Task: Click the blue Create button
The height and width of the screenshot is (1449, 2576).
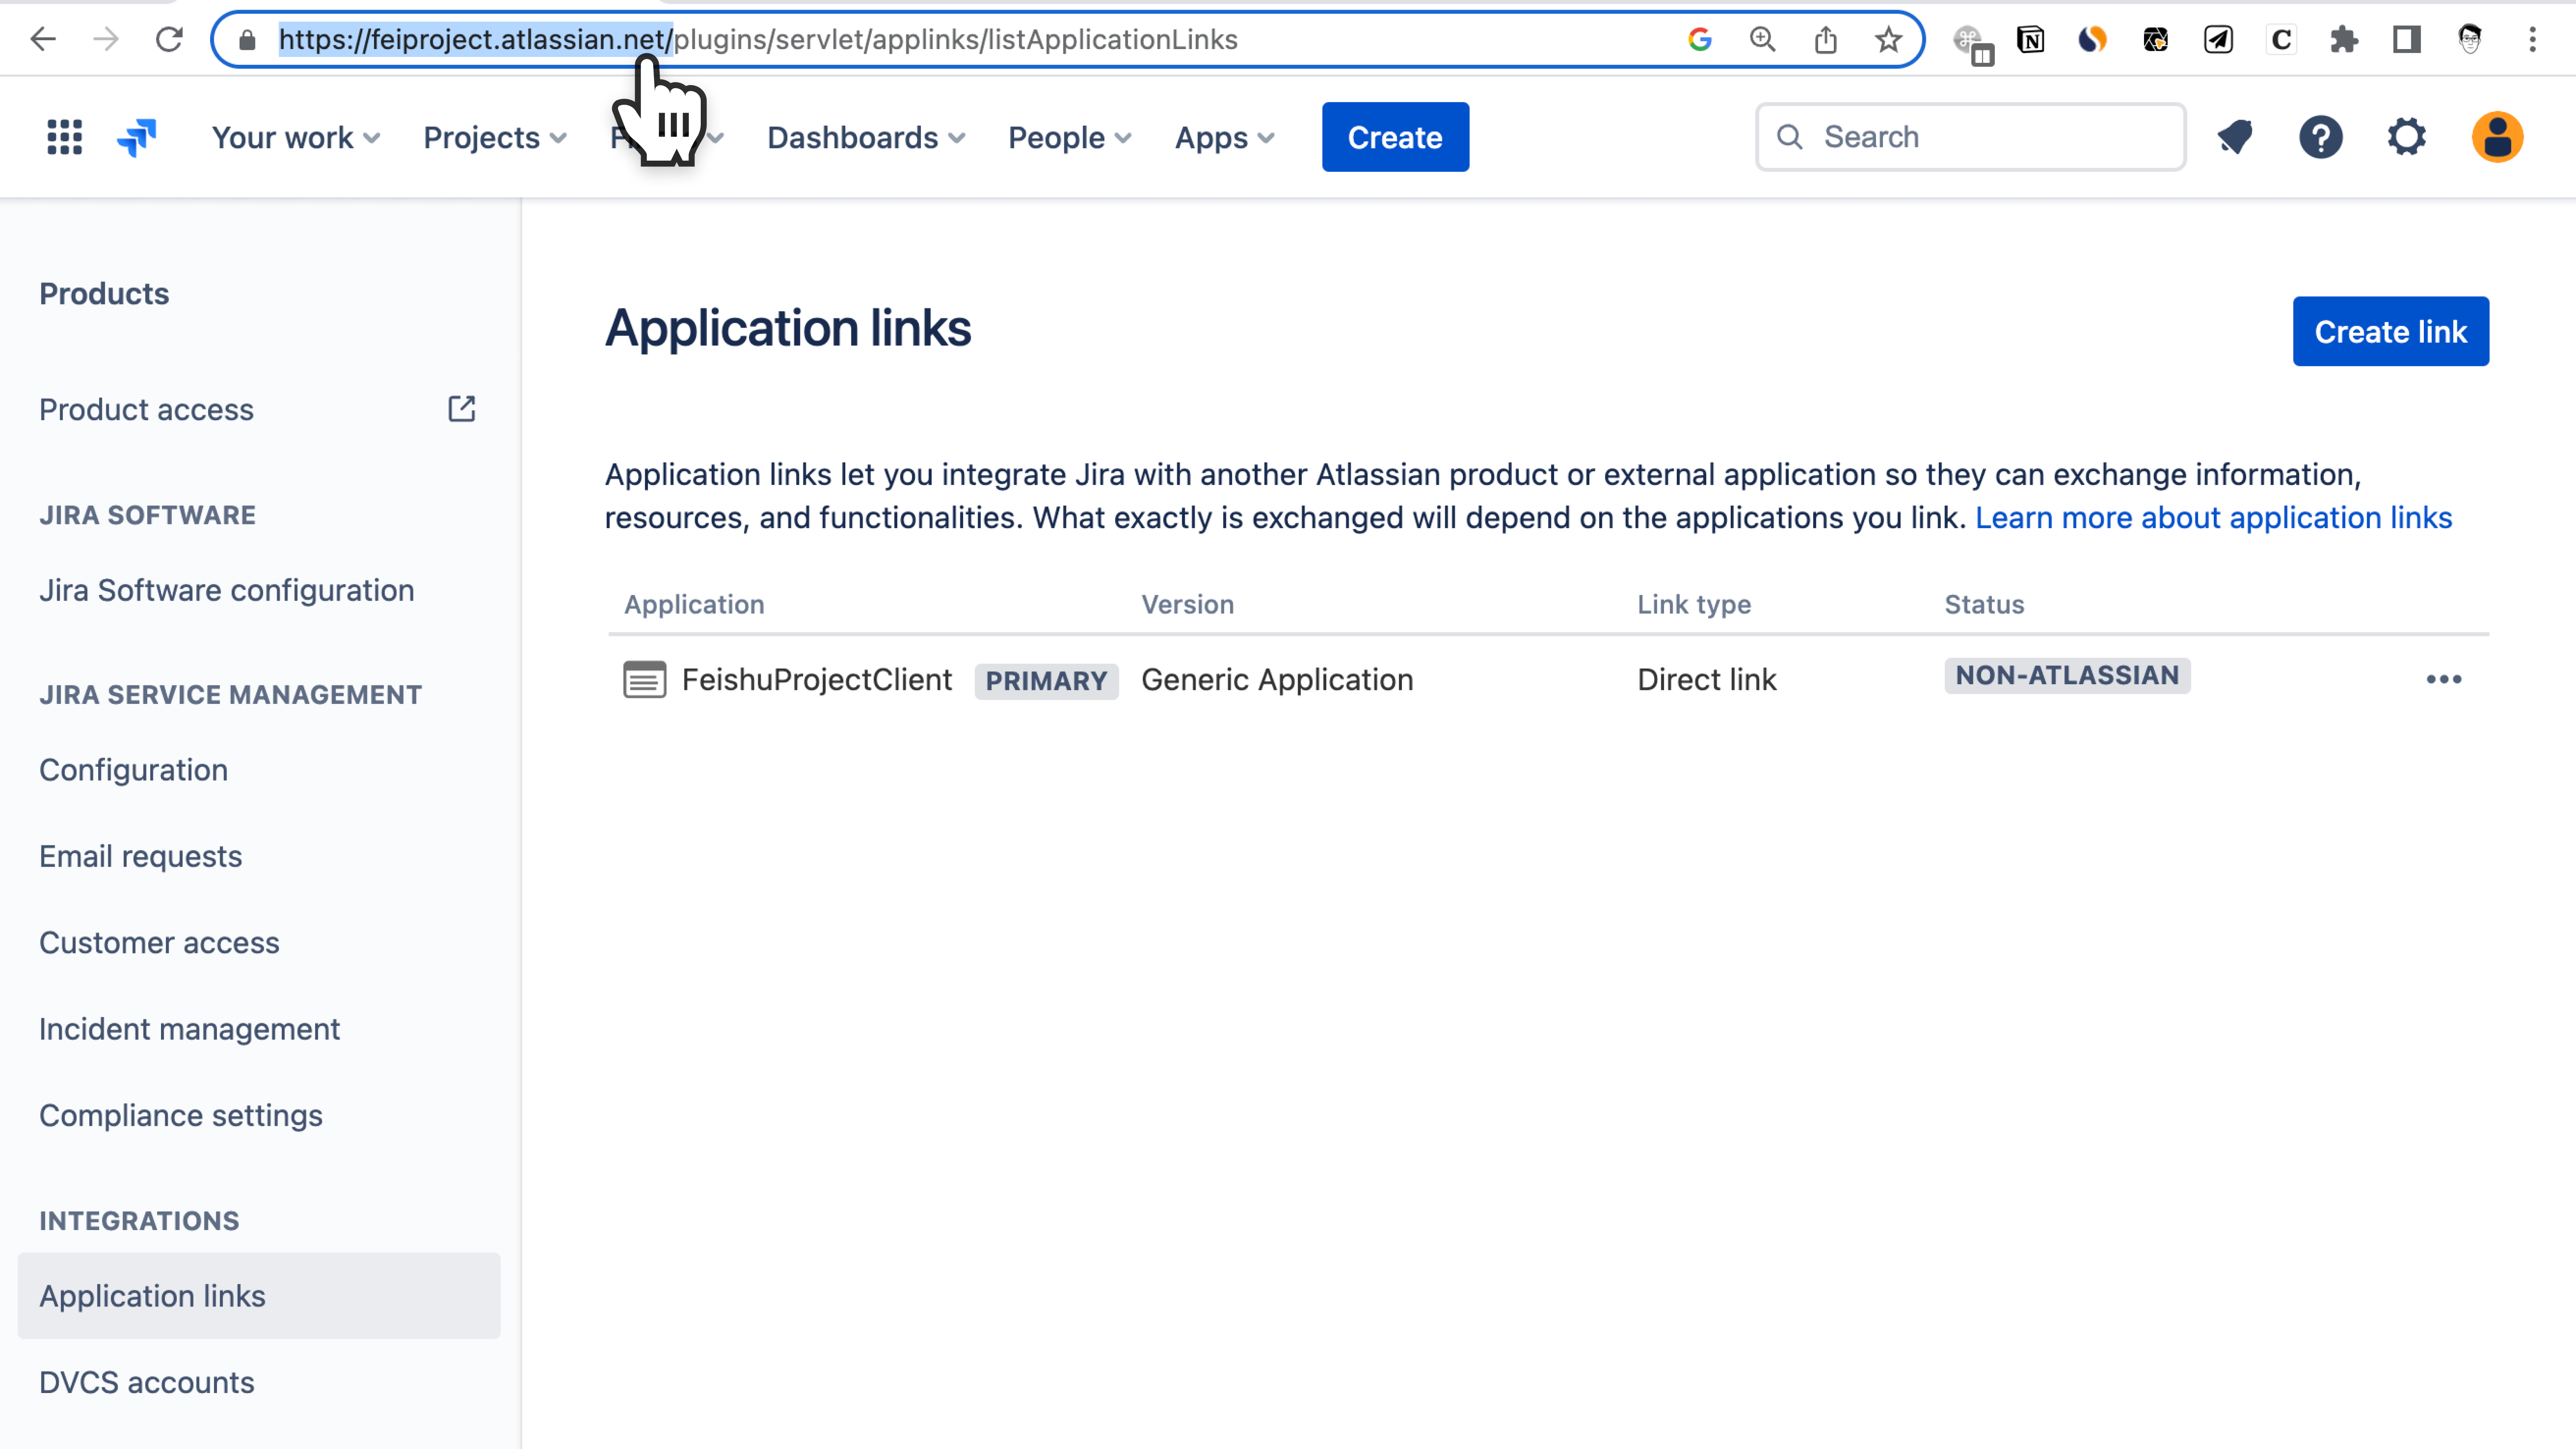Action: tap(1395, 137)
